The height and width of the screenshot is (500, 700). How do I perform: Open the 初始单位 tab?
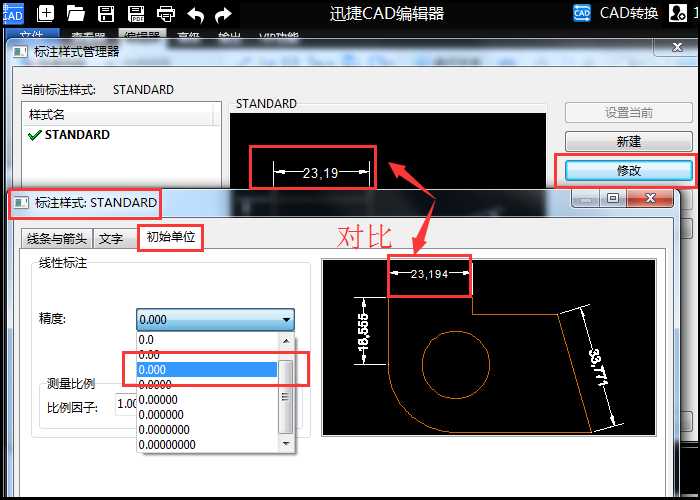(x=171, y=237)
